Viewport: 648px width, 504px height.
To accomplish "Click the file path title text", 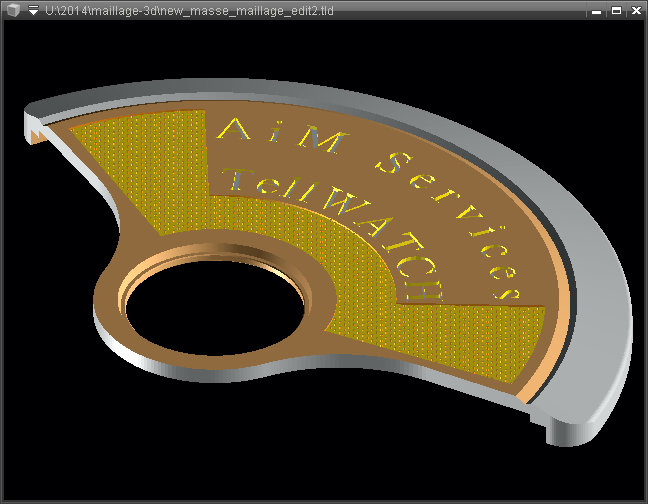I will pos(189,11).
